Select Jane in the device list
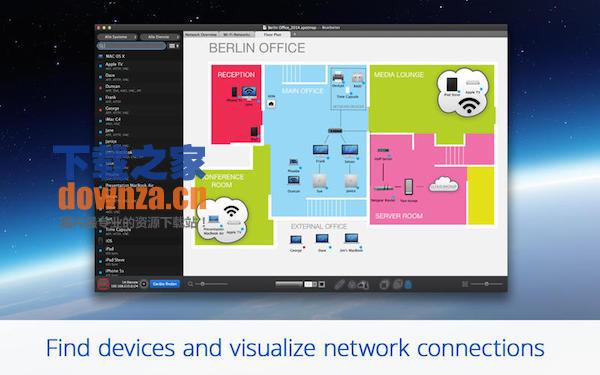 click(139, 132)
